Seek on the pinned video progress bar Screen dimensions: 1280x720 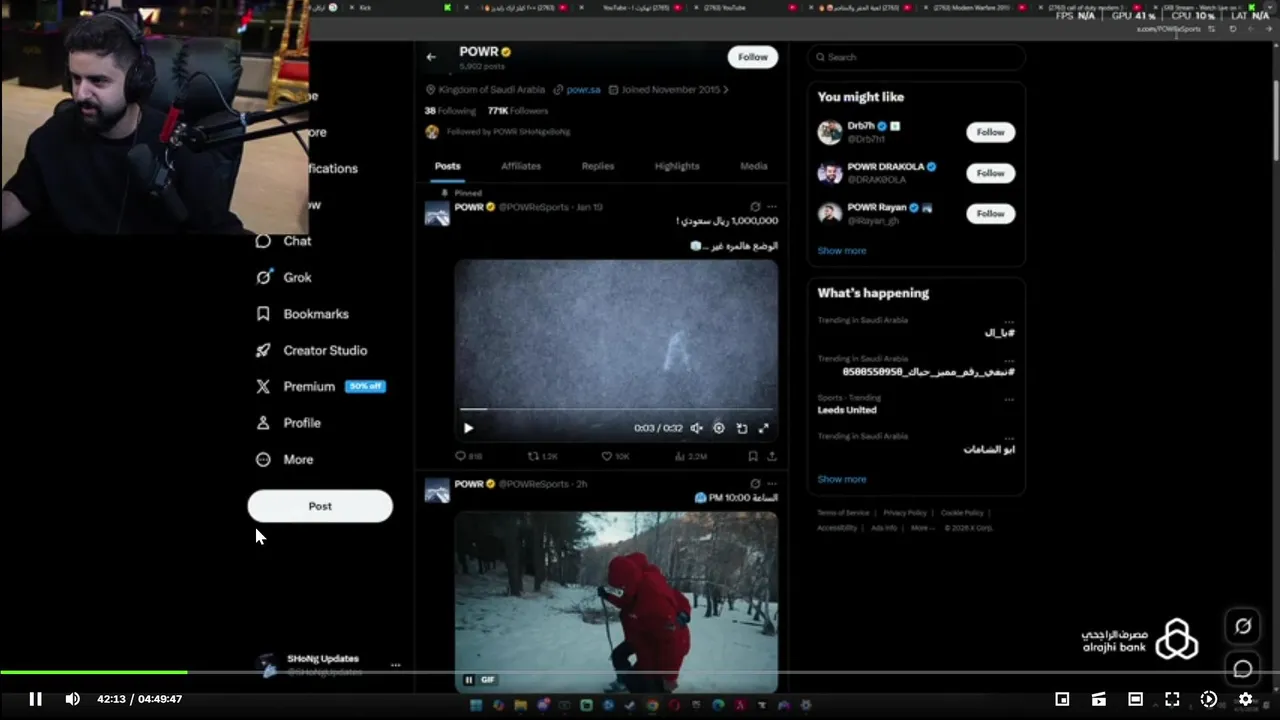[616, 409]
